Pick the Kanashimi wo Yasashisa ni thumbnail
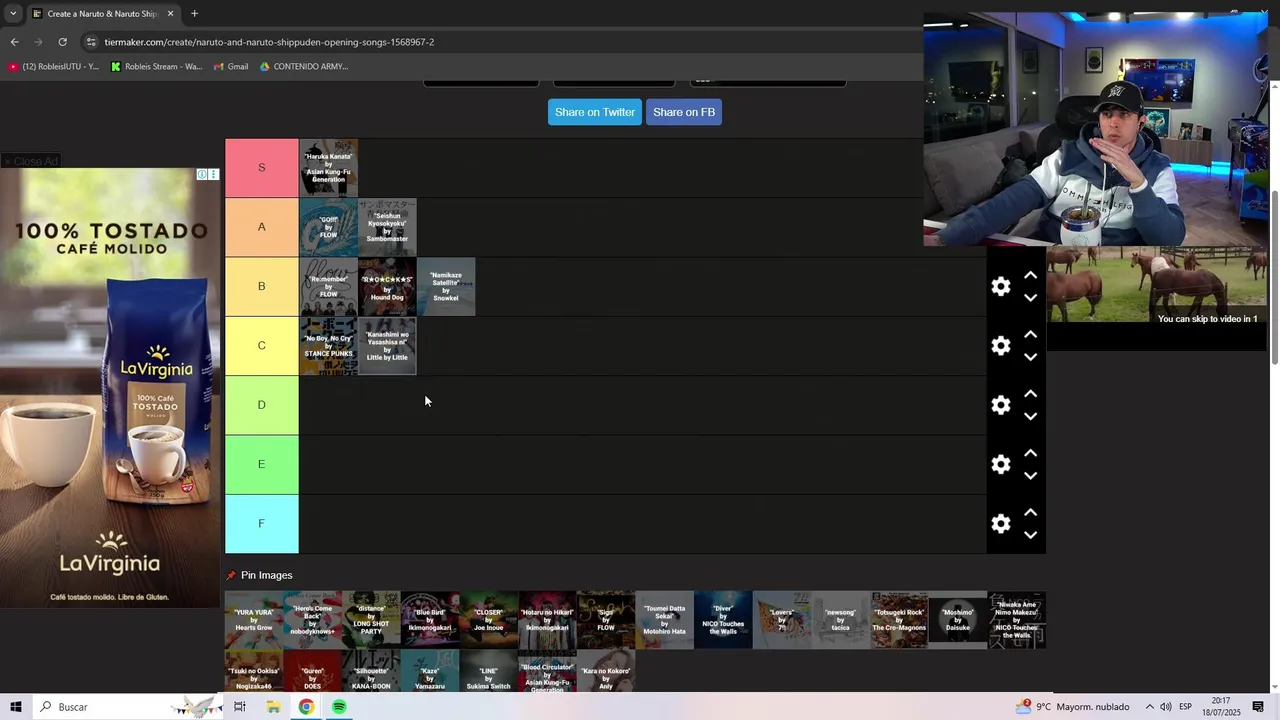This screenshot has width=1280, height=720. [387, 346]
